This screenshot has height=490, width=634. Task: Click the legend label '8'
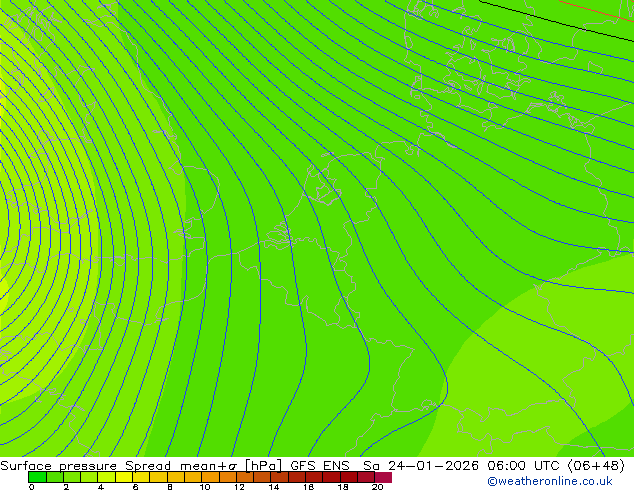(170, 487)
